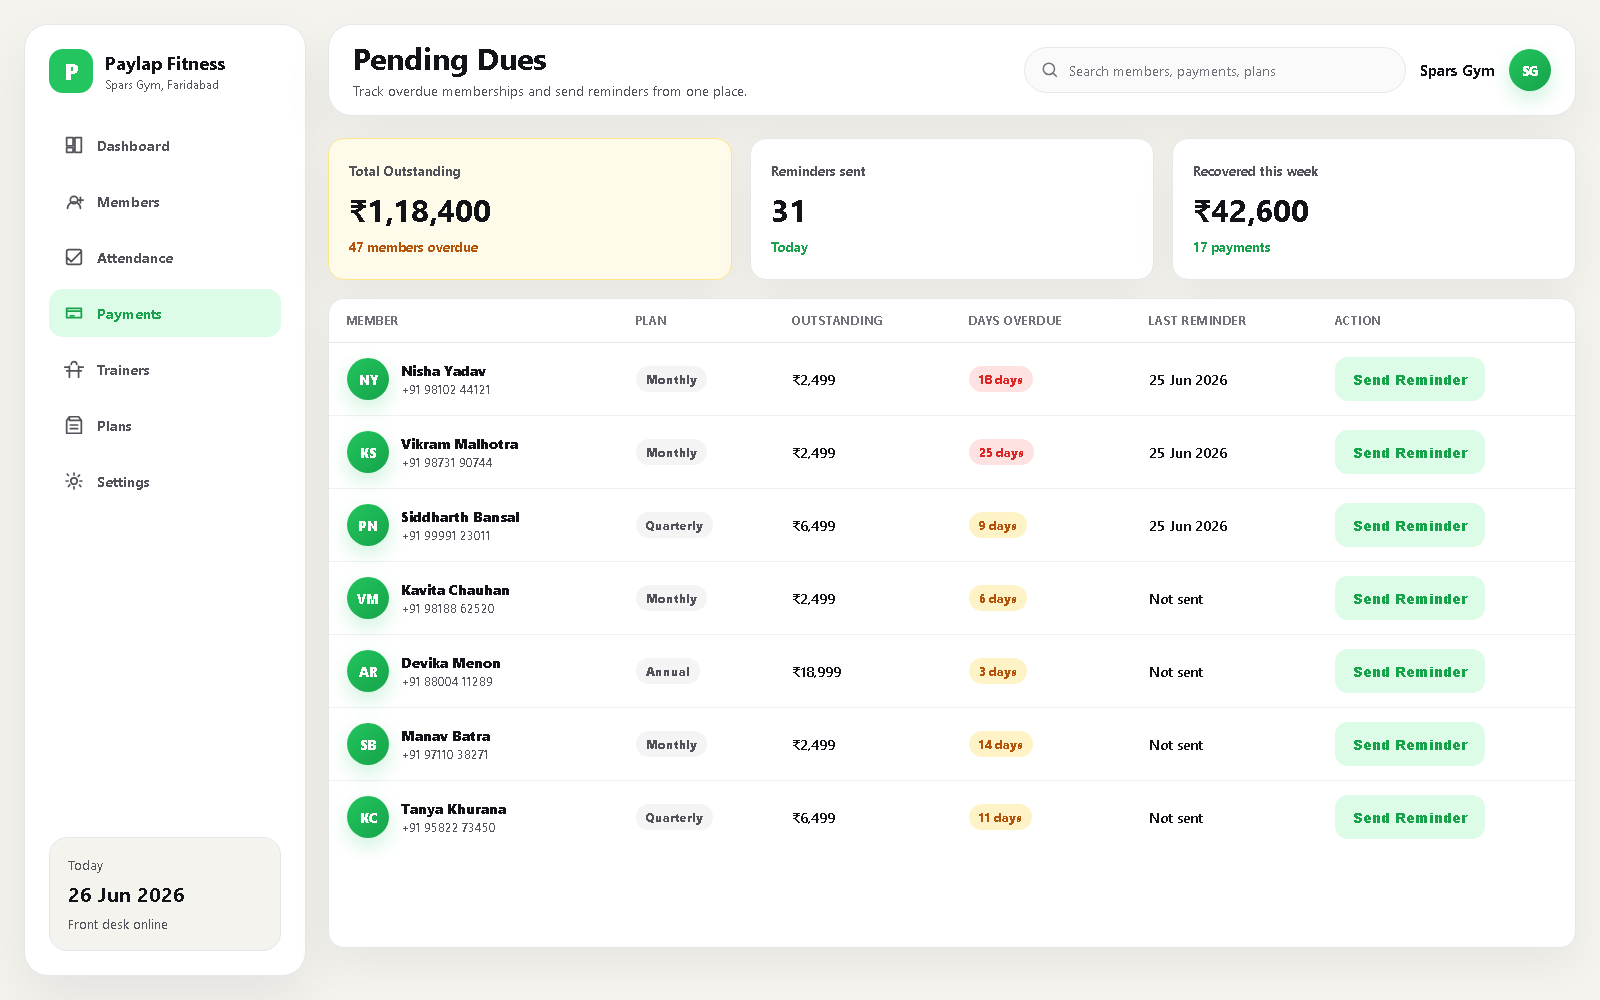Click the Dashboard sidebar icon
This screenshot has height=1000, width=1600.
74,145
